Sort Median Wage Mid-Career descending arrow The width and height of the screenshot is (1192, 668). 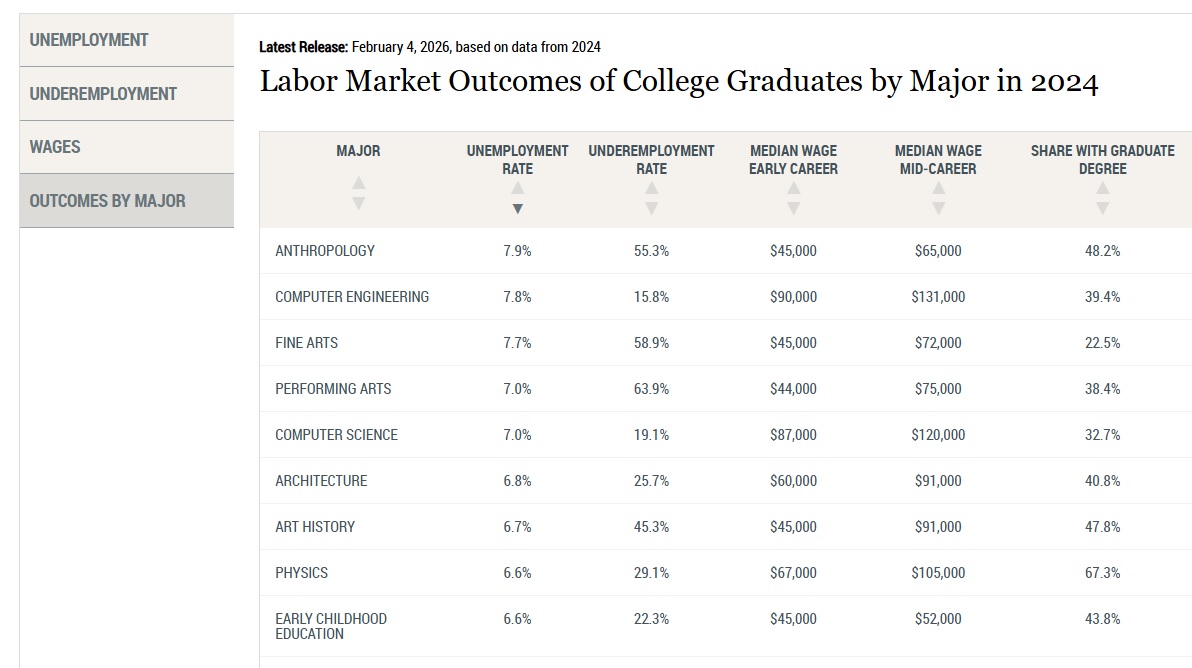pyautogui.click(x=939, y=208)
